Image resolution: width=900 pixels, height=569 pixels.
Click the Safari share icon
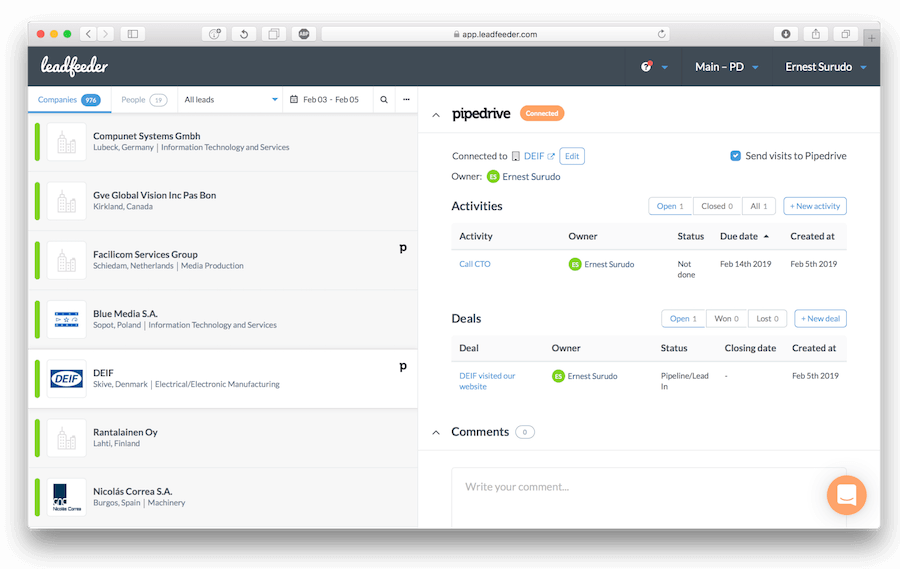point(816,34)
